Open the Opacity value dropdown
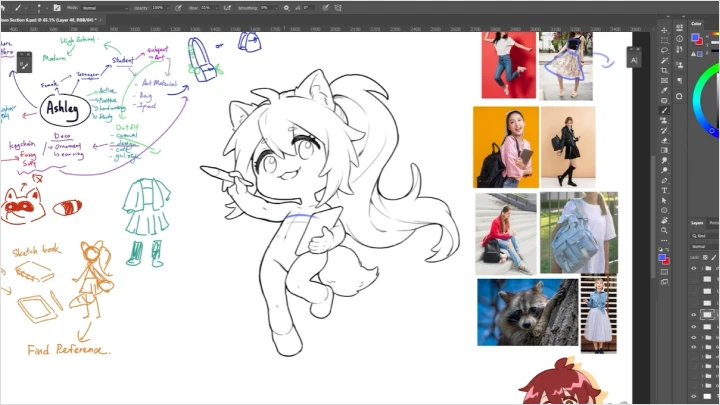This screenshot has height=405, width=720. 170,7
